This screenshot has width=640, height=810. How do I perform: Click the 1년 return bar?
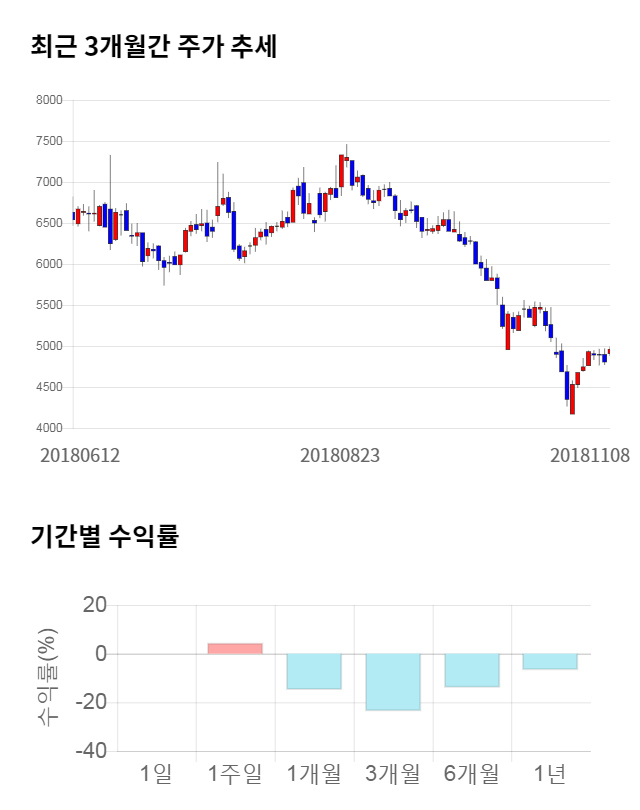click(550, 661)
